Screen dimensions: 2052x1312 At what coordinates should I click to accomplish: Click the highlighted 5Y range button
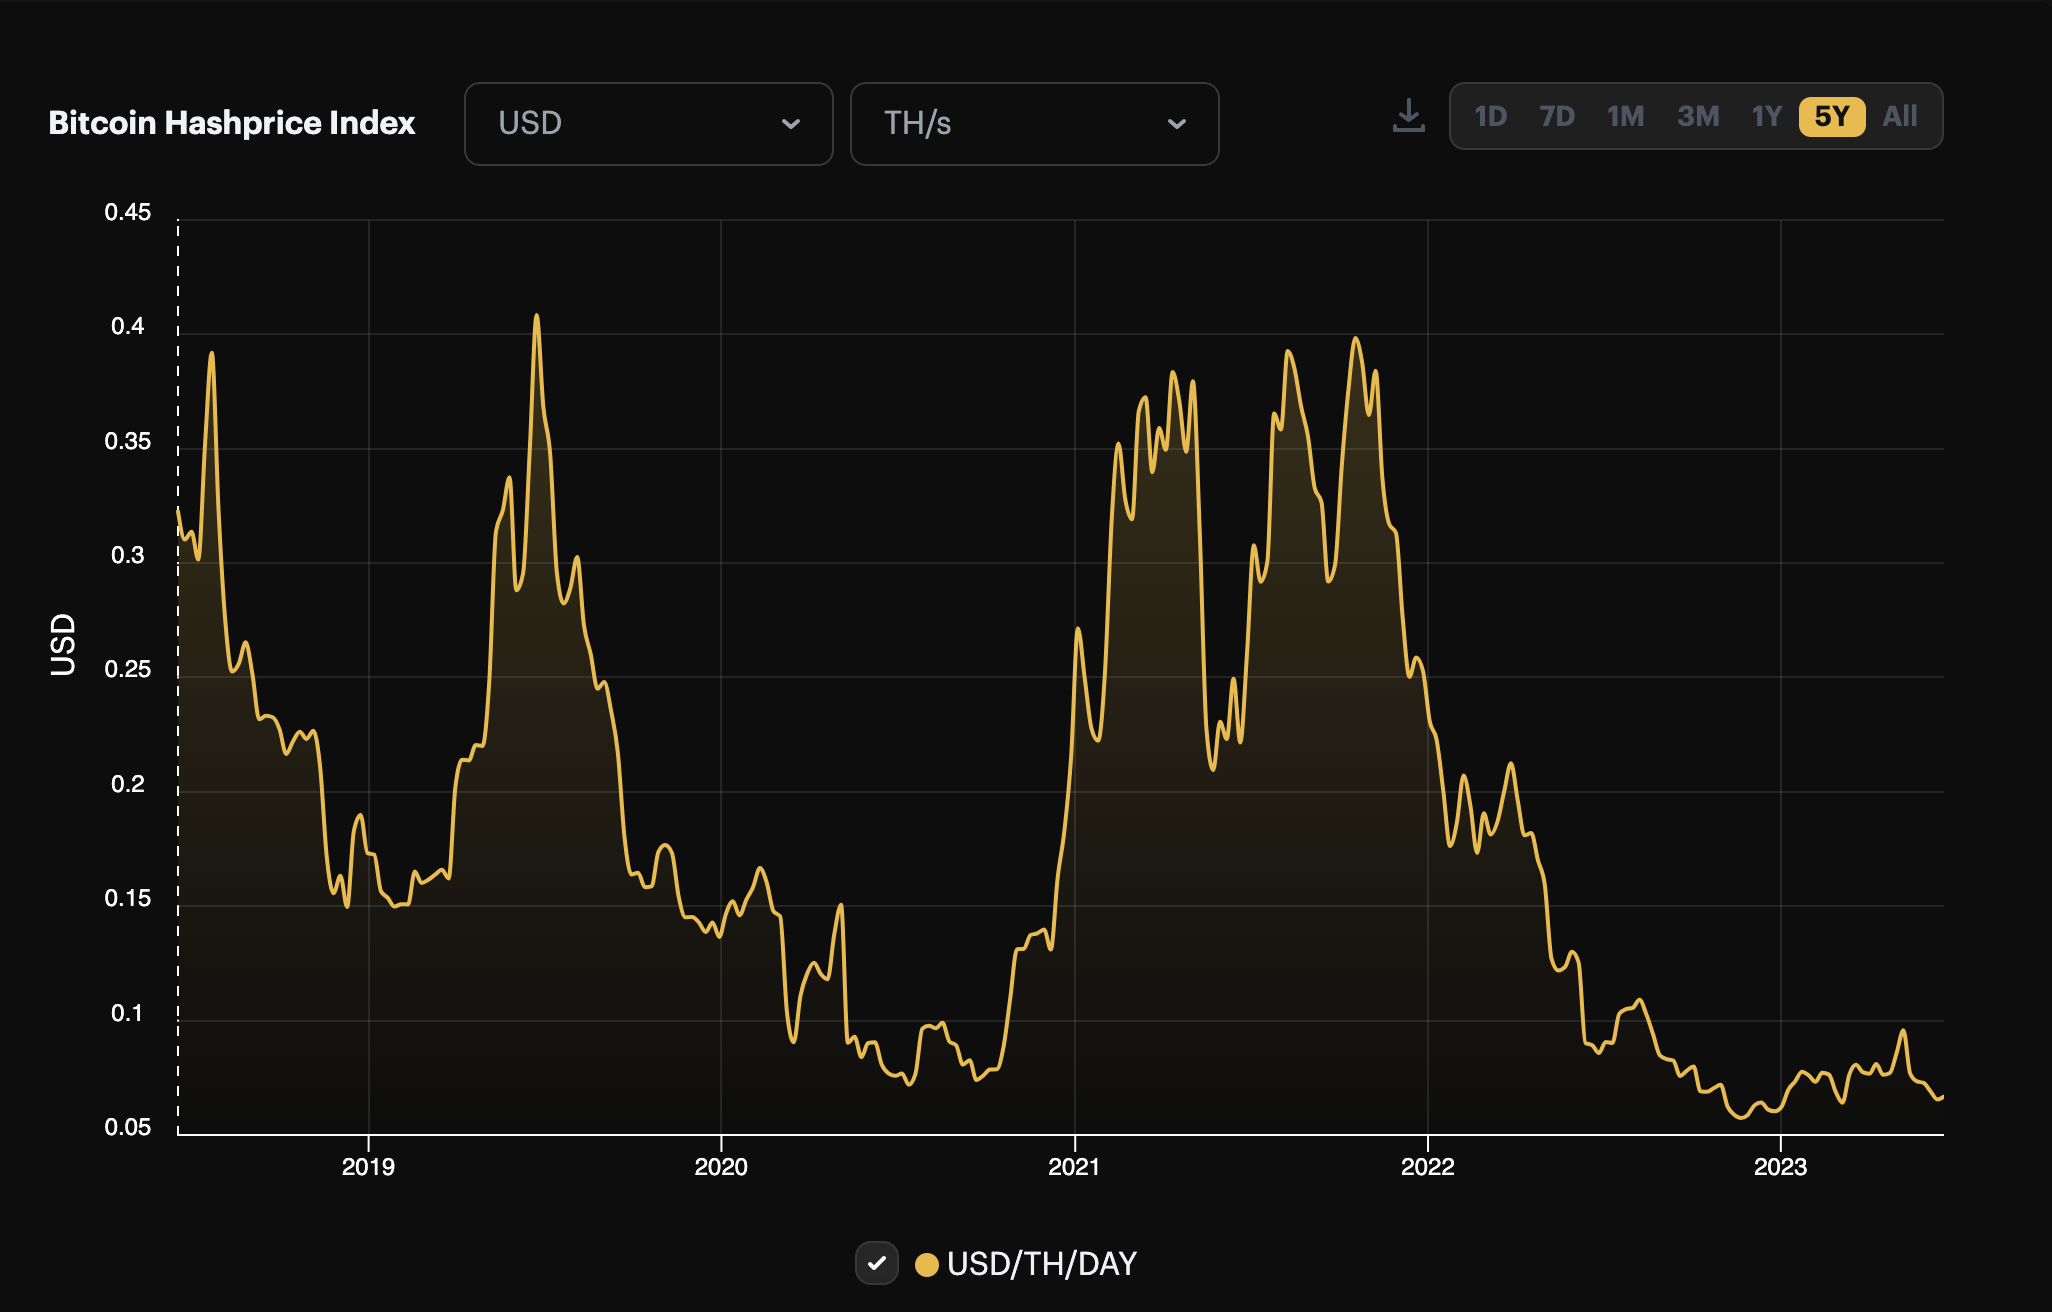[x=1832, y=117]
